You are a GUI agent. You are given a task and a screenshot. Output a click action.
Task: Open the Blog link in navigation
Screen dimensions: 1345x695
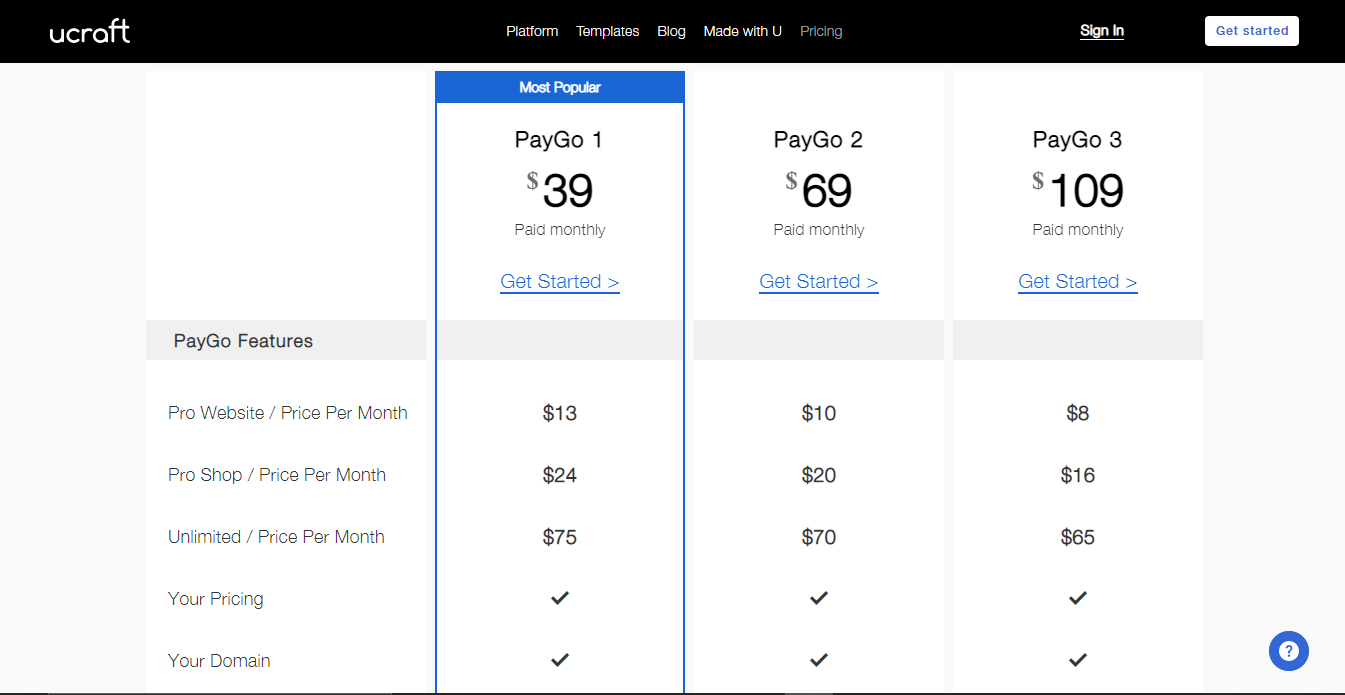(x=671, y=31)
